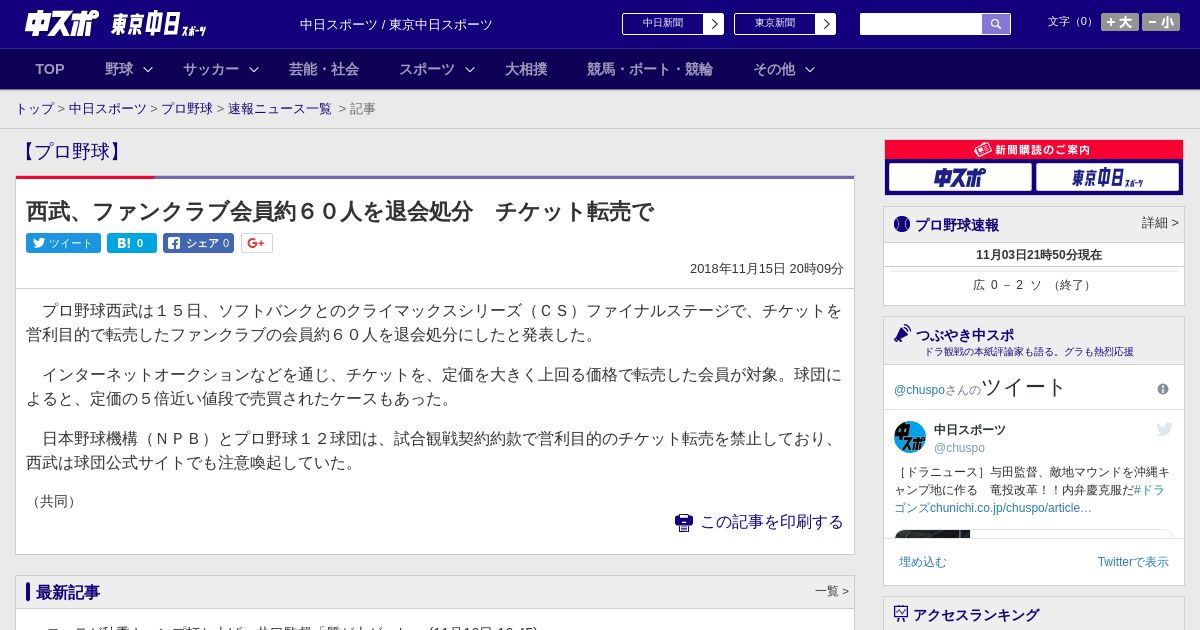Click Twitterで表示 link
Screen dimensions: 1200x630
1133,562
